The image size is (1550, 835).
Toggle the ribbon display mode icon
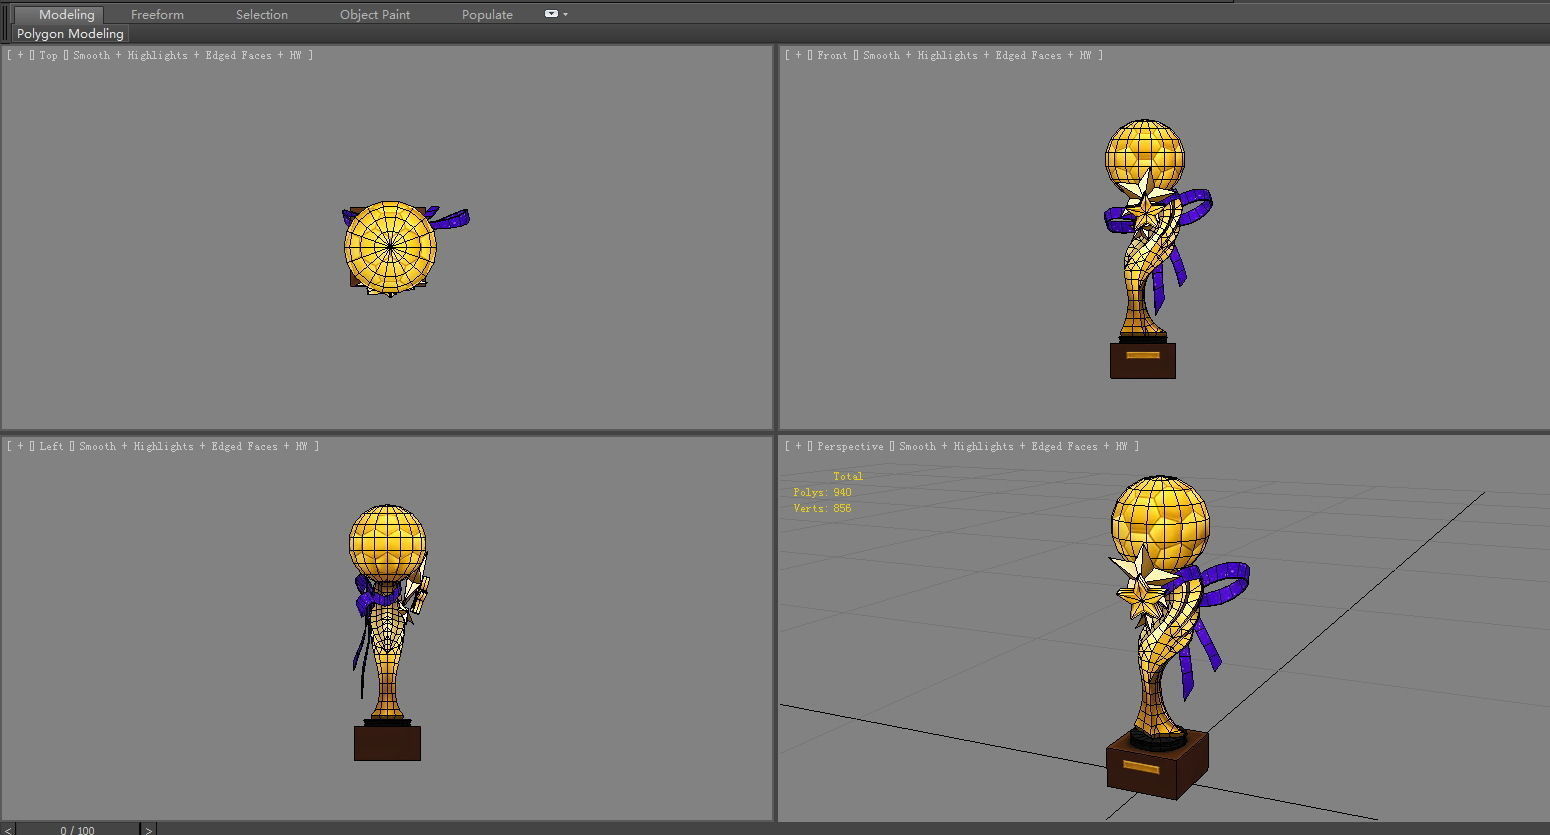pos(551,14)
